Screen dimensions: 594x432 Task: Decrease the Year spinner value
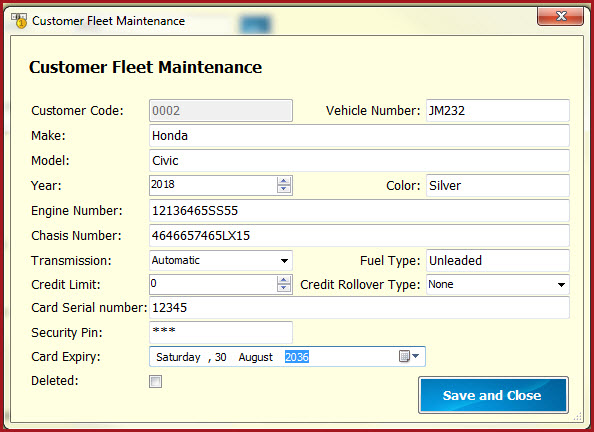click(284, 189)
